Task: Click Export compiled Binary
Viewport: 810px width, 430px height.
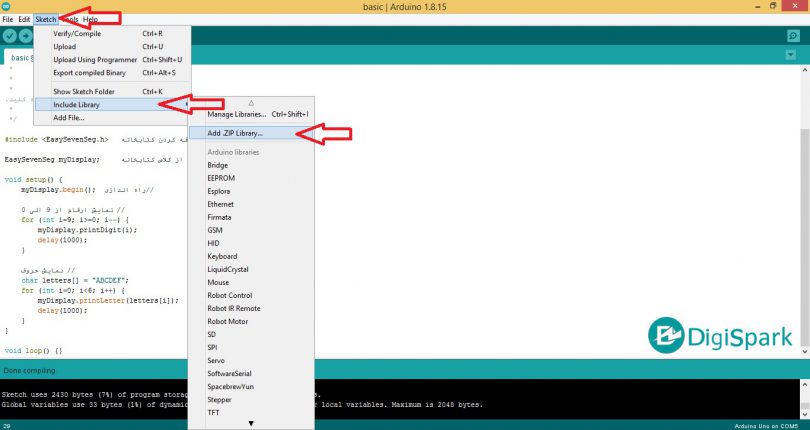Action: click(89, 72)
